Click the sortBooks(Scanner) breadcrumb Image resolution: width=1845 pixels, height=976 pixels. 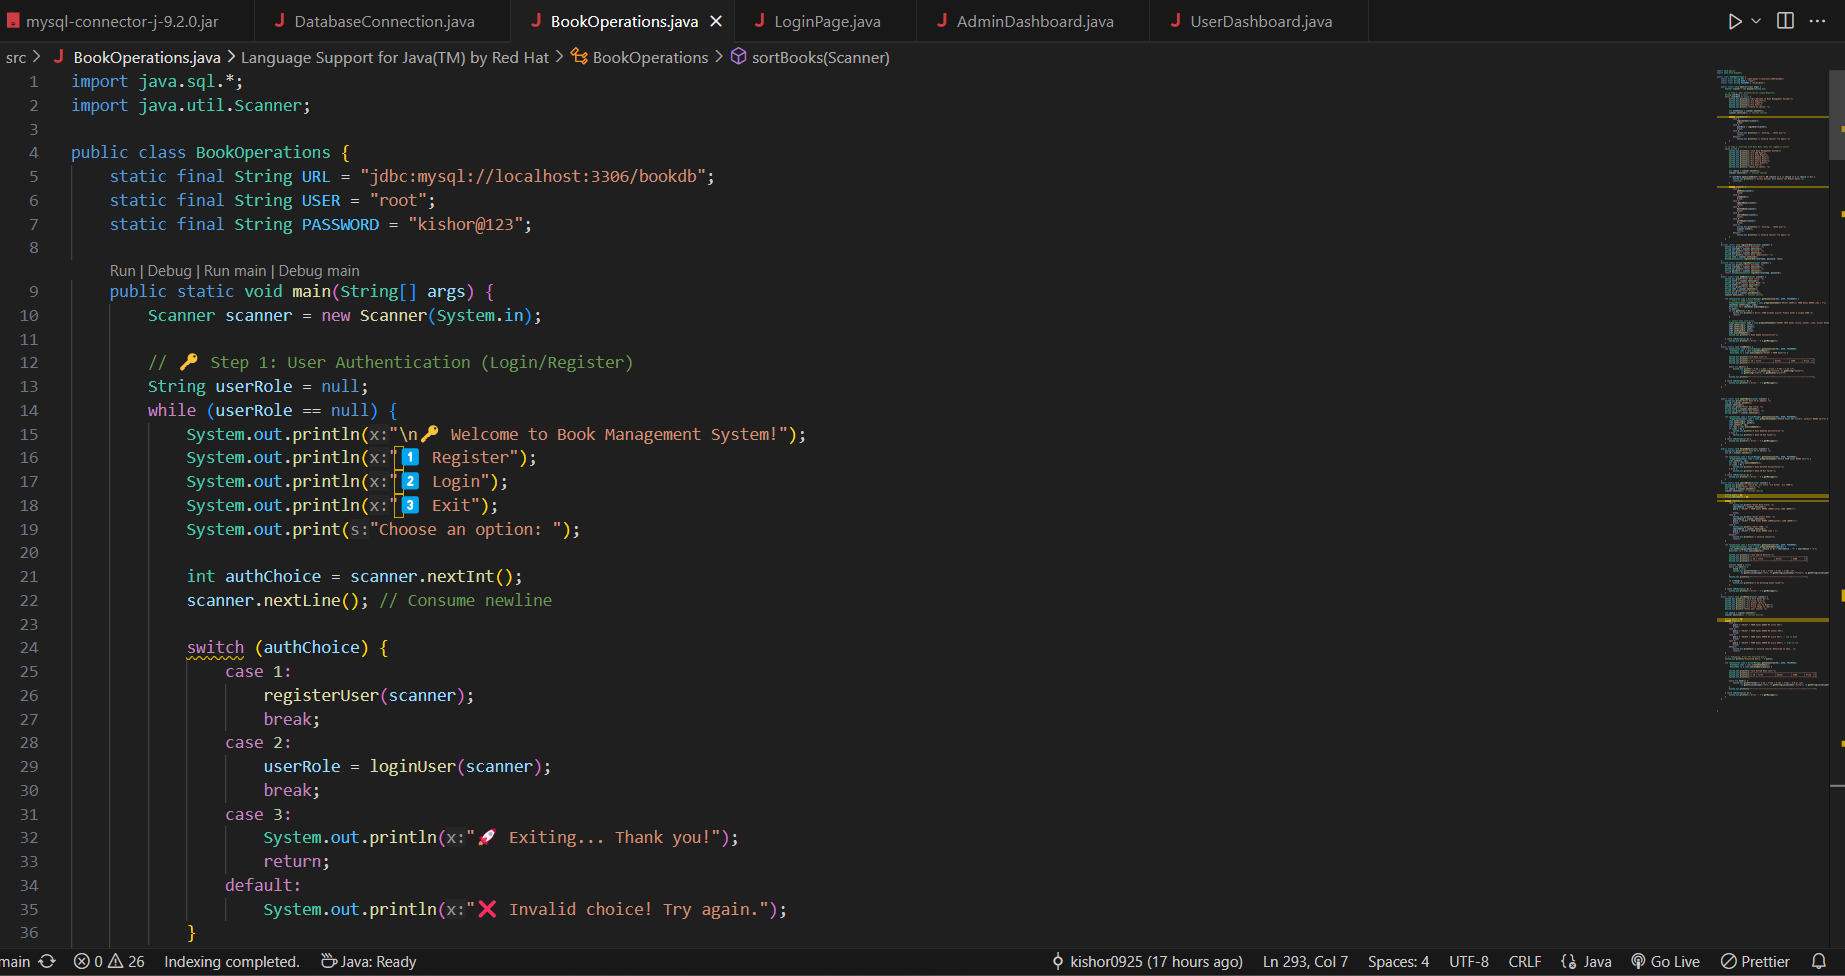819,57
